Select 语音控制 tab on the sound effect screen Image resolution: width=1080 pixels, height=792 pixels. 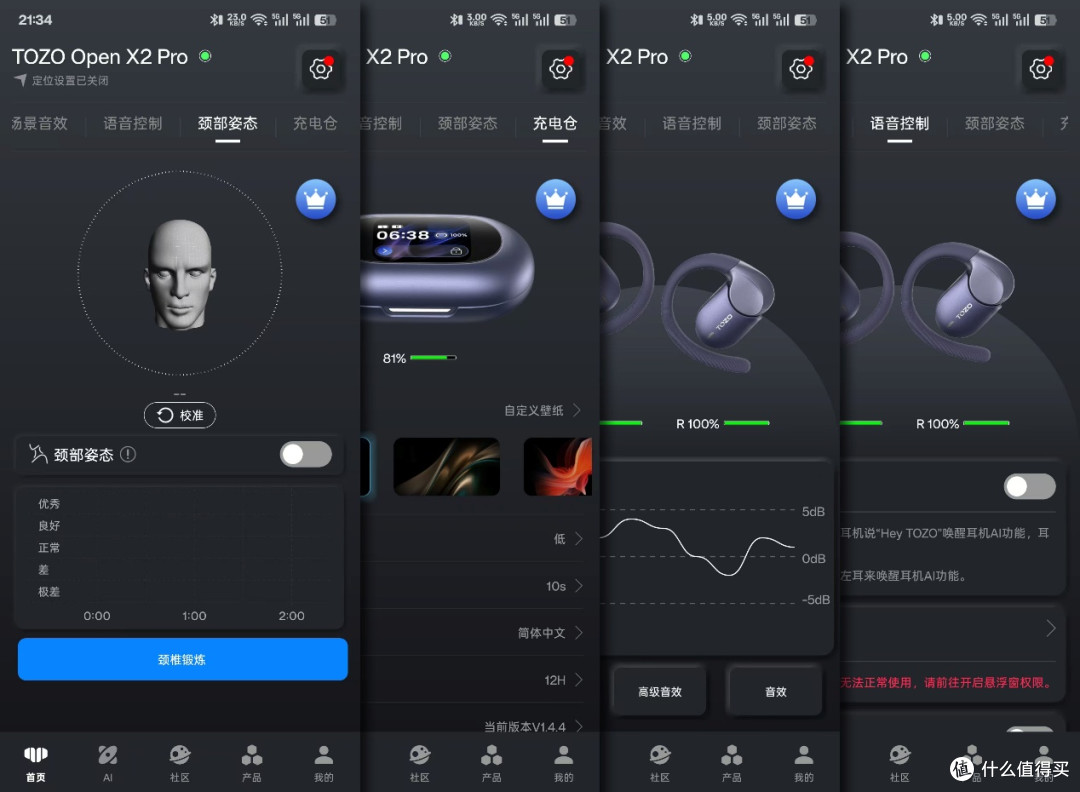point(692,123)
